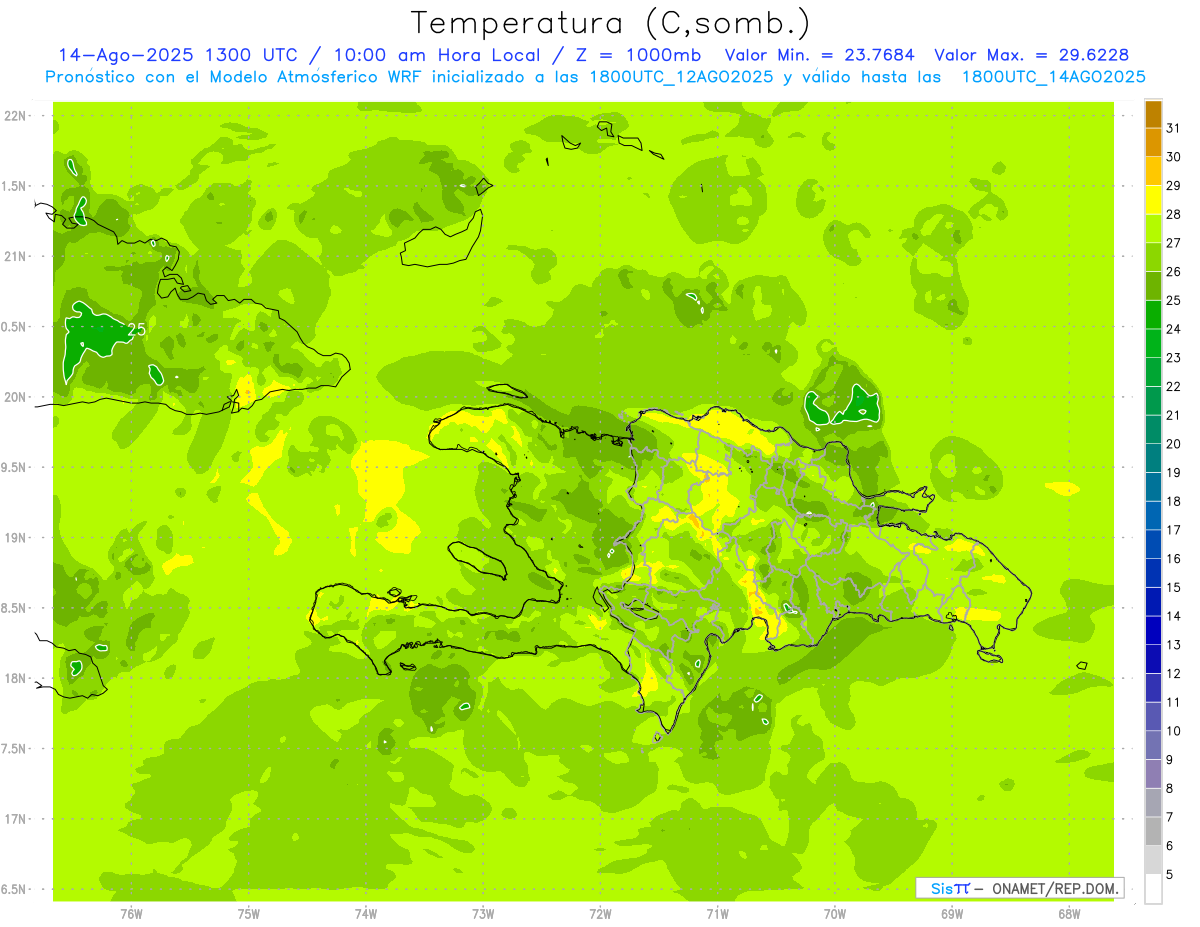Click the "21N" latitude label
Image resolution: width=1200 pixels, height=927 pixels.
click(x=14, y=257)
